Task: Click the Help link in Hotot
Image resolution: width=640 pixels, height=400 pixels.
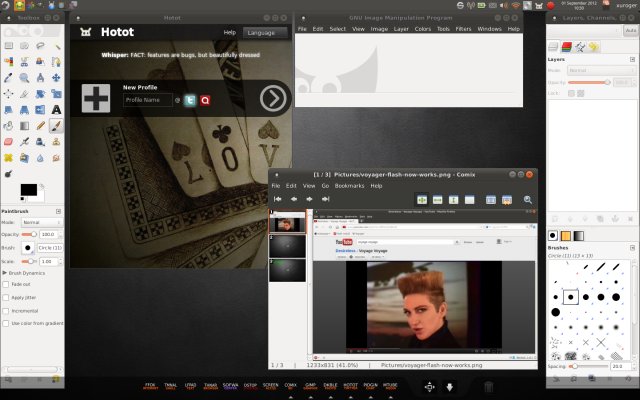Action: pos(230,33)
